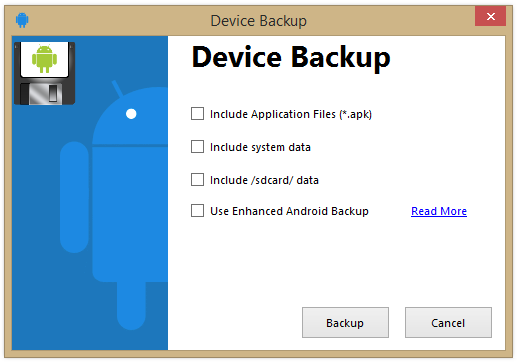517x363 pixels.
Task: Open the Read More link
Action: [439, 211]
